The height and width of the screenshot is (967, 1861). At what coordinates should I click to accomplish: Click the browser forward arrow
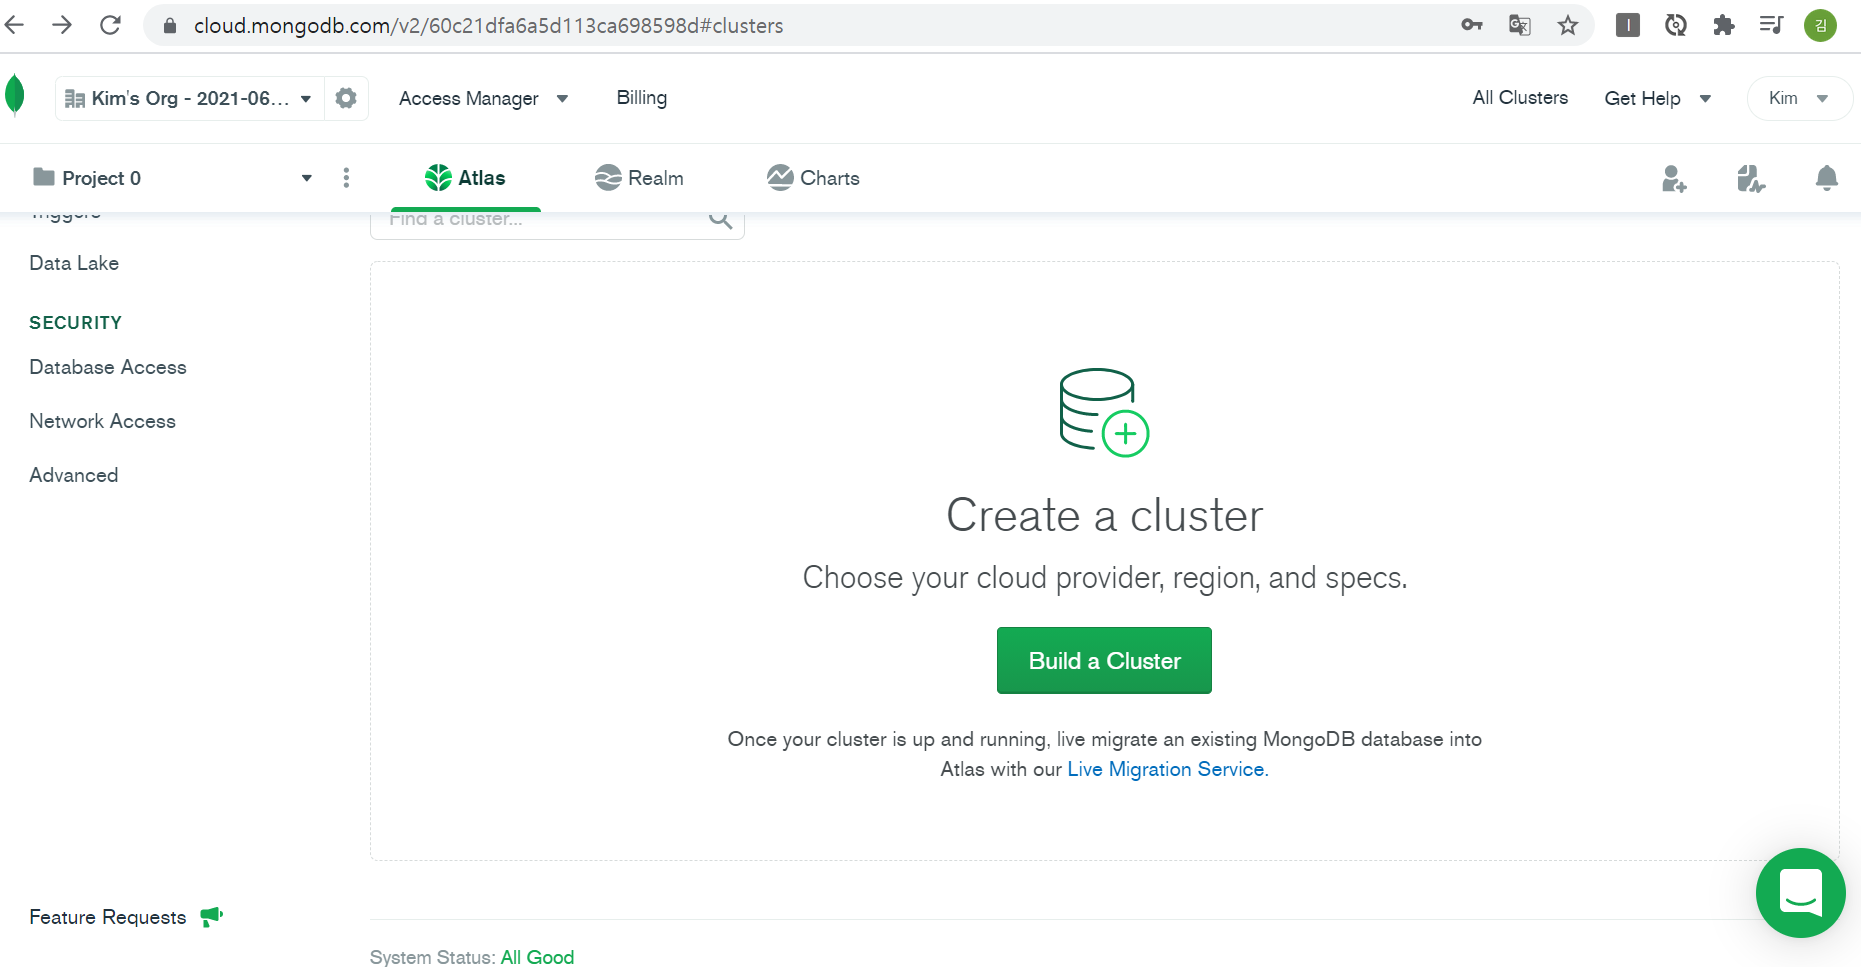(x=62, y=25)
